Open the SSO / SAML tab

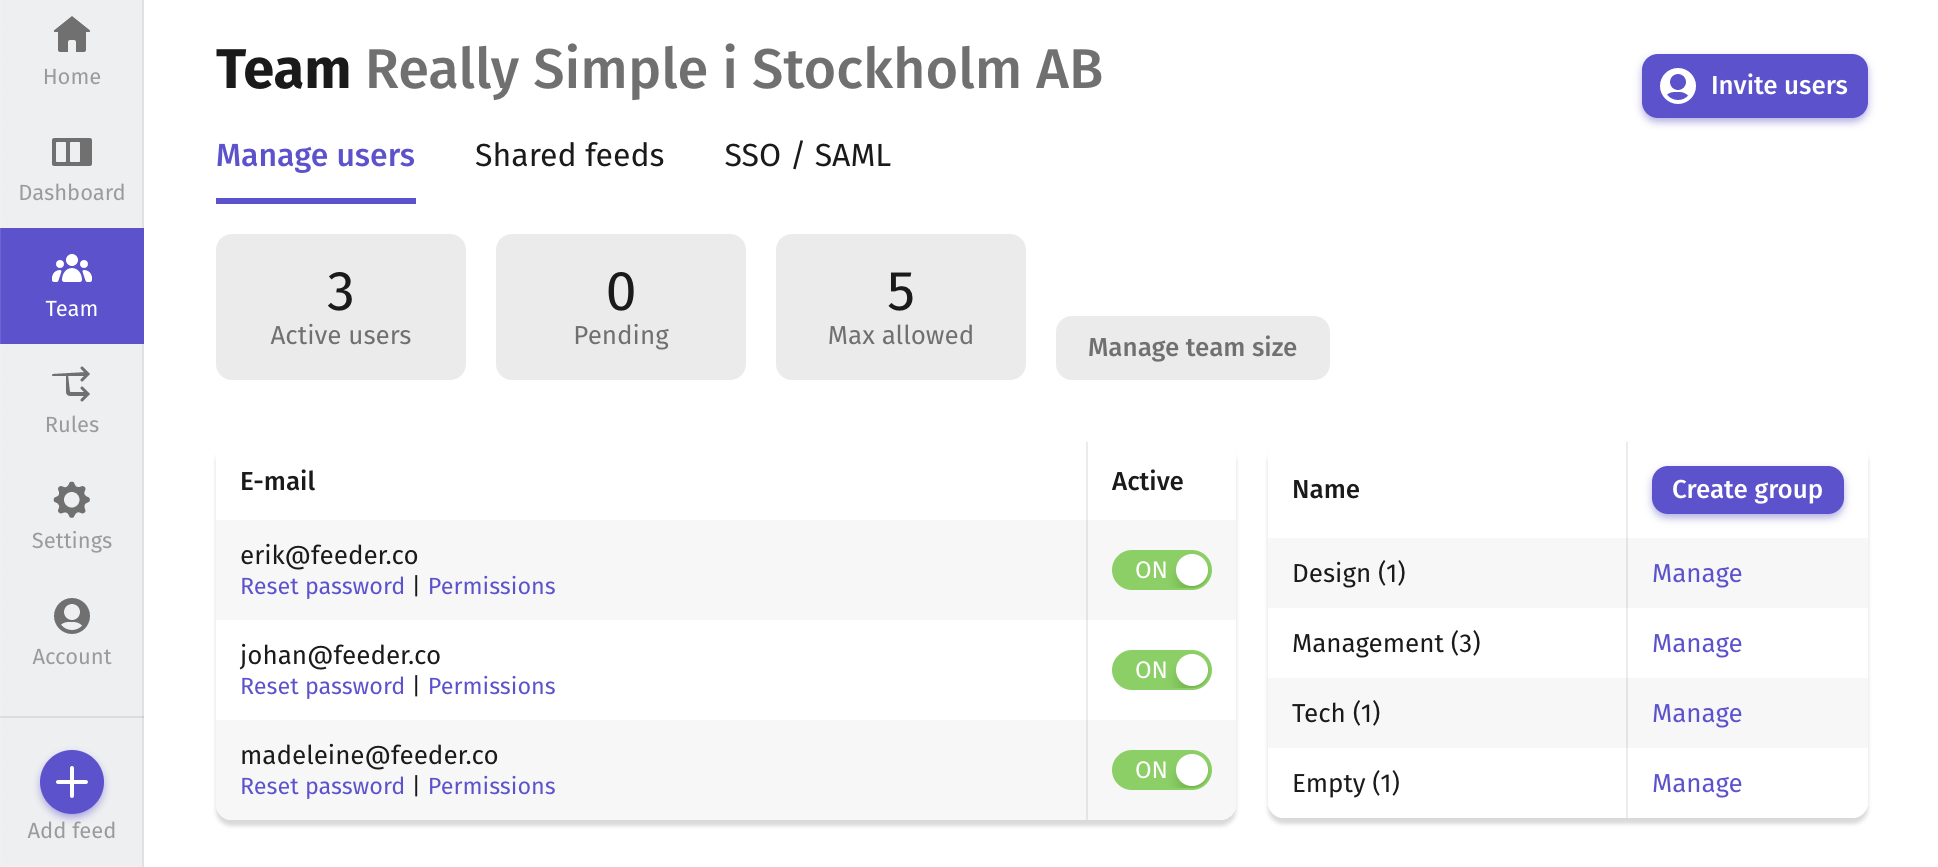[807, 156]
